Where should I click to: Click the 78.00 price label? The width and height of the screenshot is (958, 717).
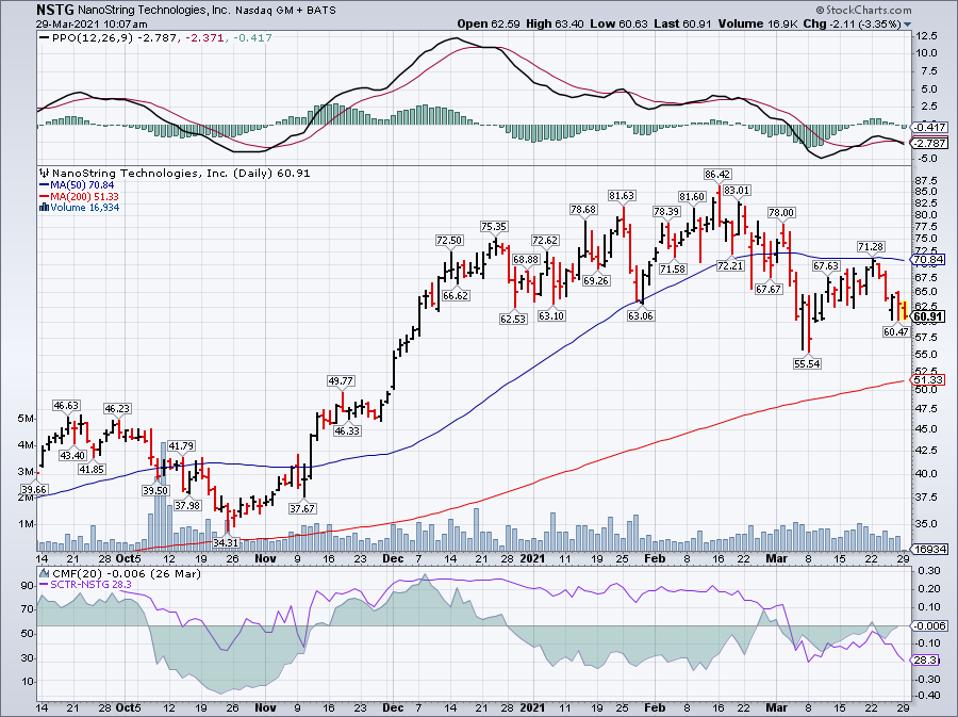point(781,213)
